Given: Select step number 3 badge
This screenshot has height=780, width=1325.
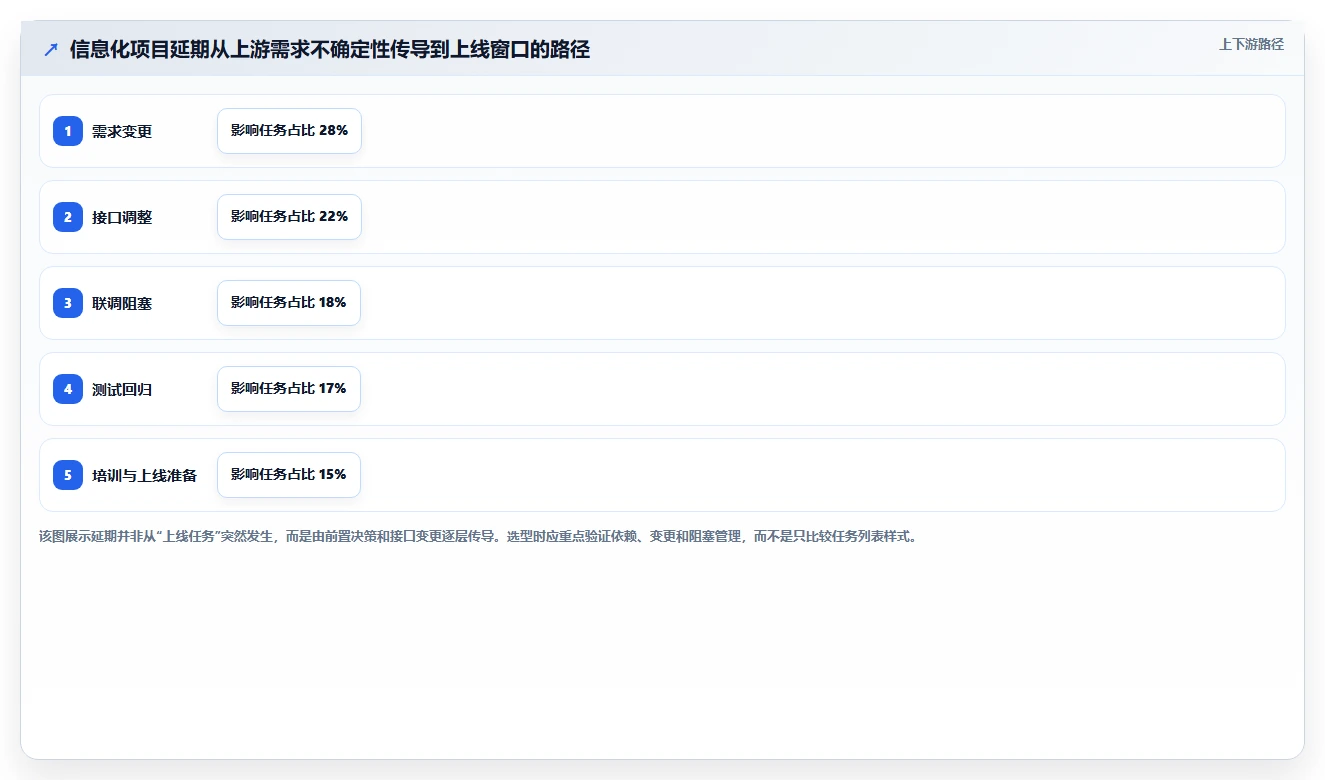Looking at the screenshot, I should (68, 303).
